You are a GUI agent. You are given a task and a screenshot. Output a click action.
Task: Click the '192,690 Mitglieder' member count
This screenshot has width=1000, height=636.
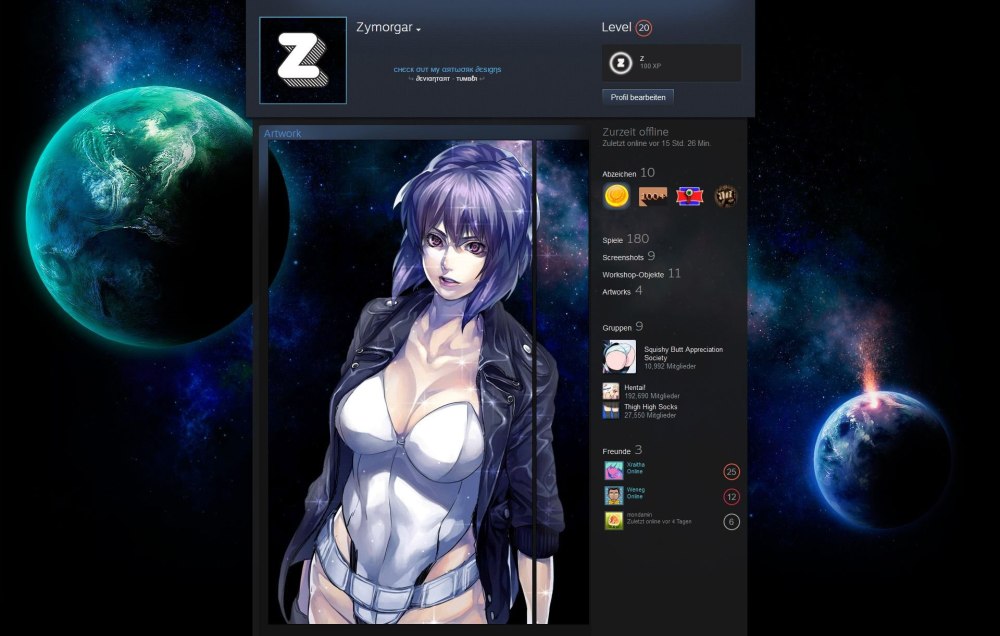pos(652,396)
